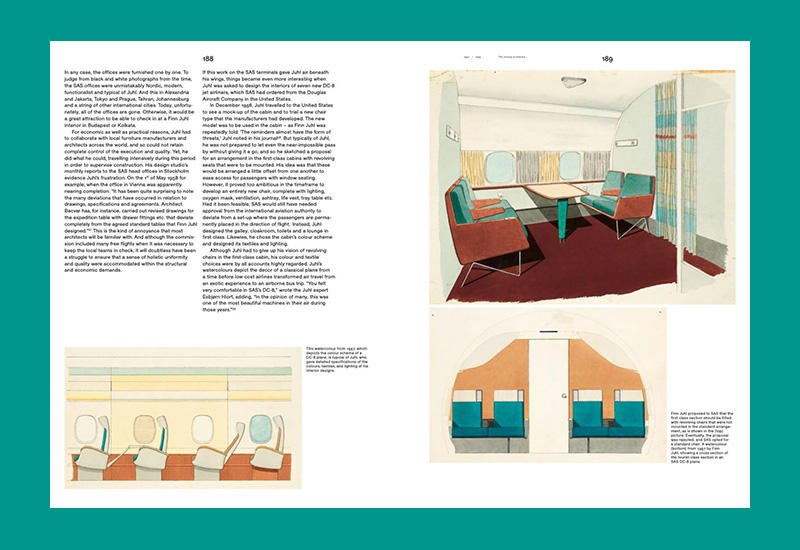
Task: Click caption beginning "This watercolour from"
Action: pyautogui.click(x=337, y=360)
